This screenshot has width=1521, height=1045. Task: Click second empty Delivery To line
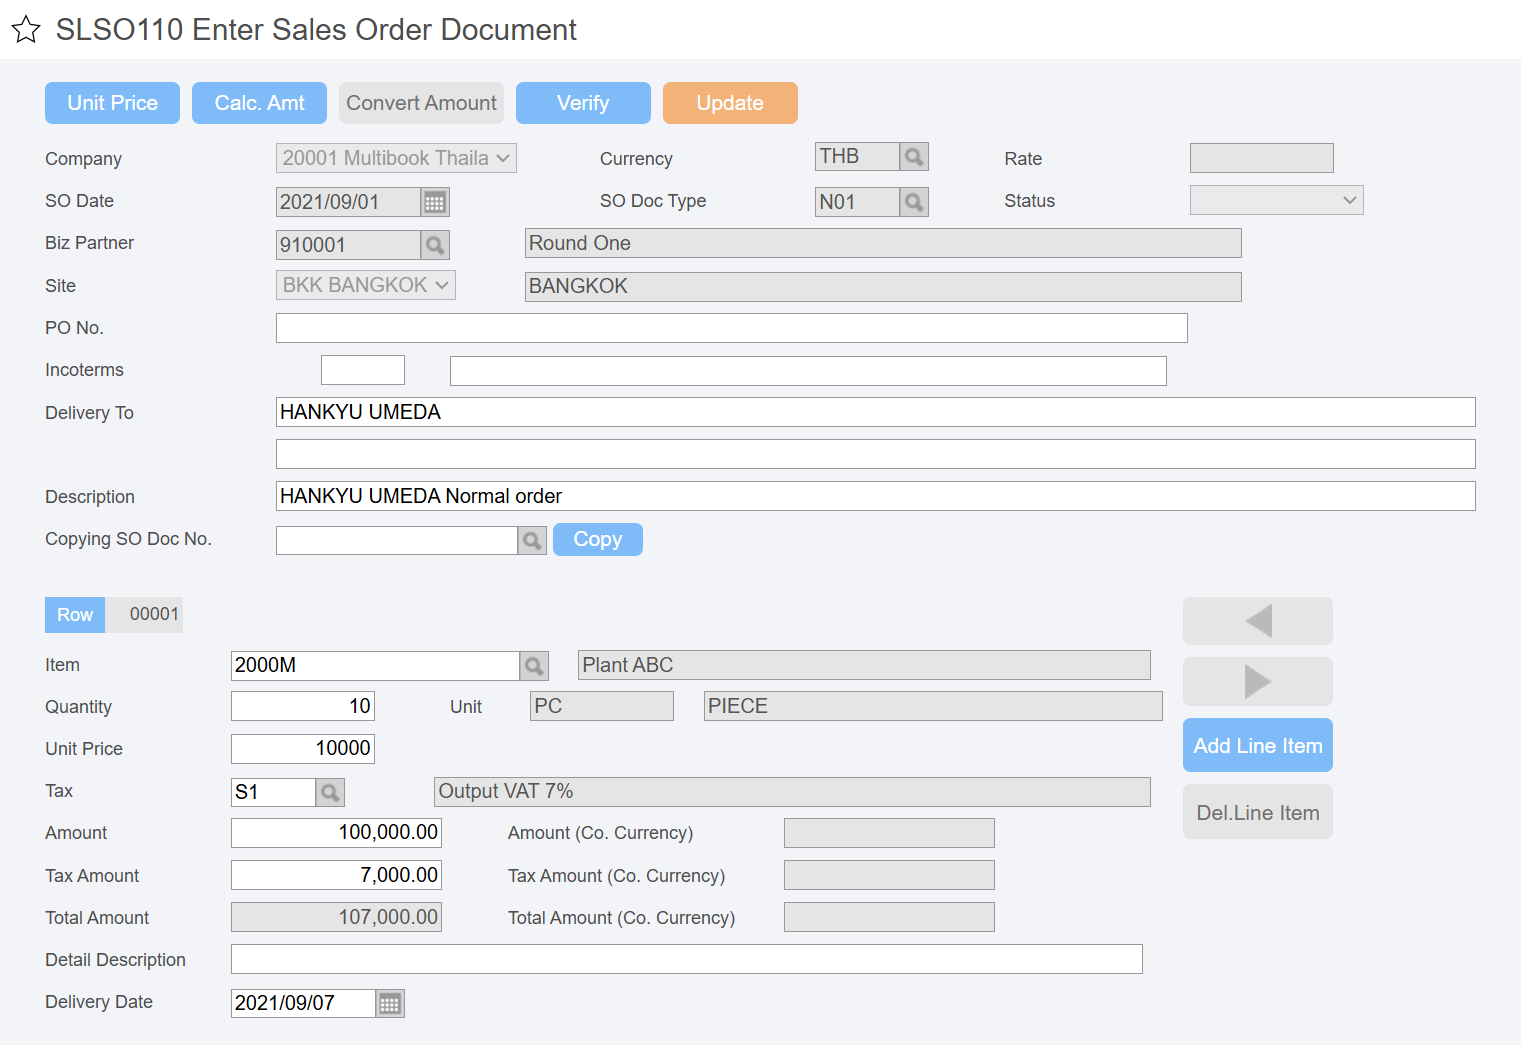pos(876,454)
